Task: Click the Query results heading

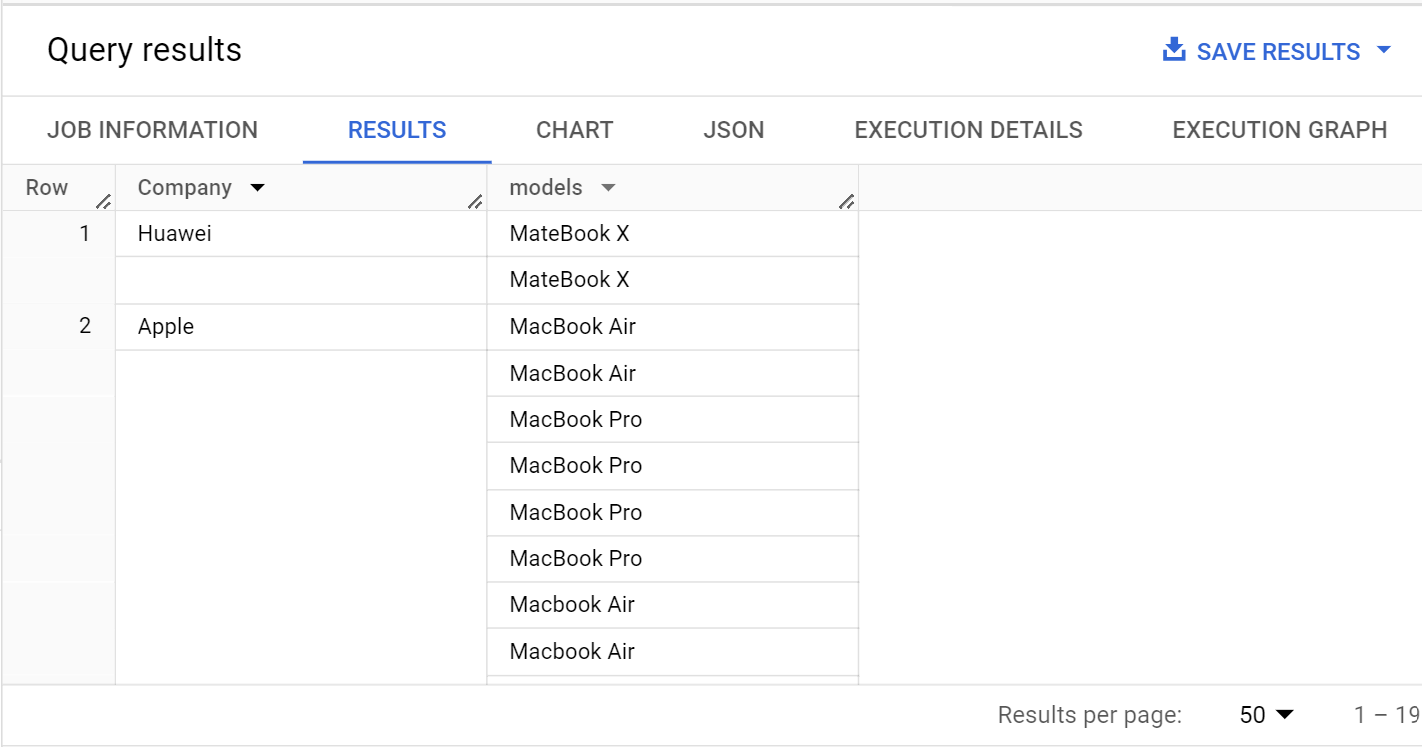Action: click(x=145, y=50)
